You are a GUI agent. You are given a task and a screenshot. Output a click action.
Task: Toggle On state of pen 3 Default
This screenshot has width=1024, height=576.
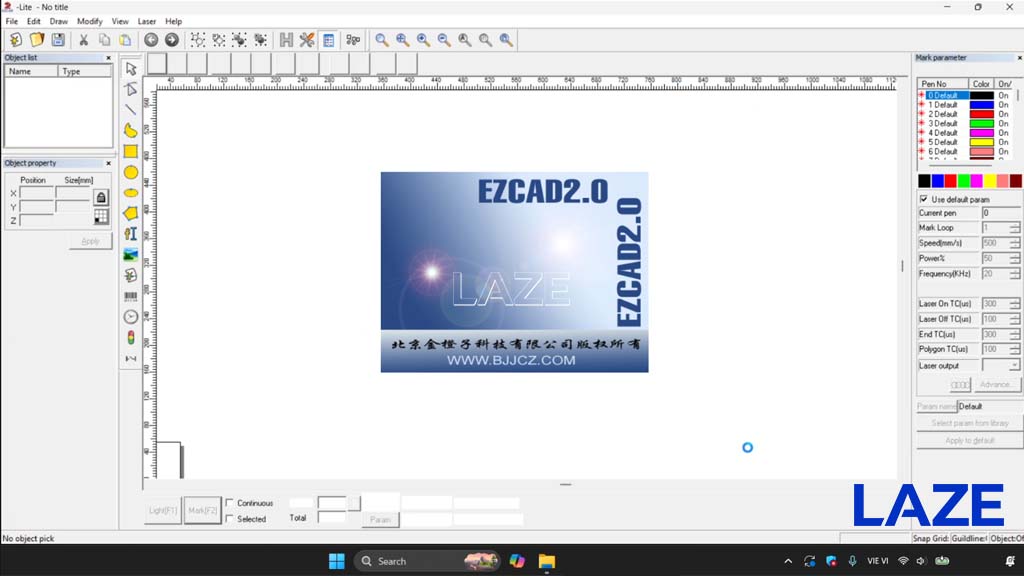pyautogui.click(x=1003, y=123)
